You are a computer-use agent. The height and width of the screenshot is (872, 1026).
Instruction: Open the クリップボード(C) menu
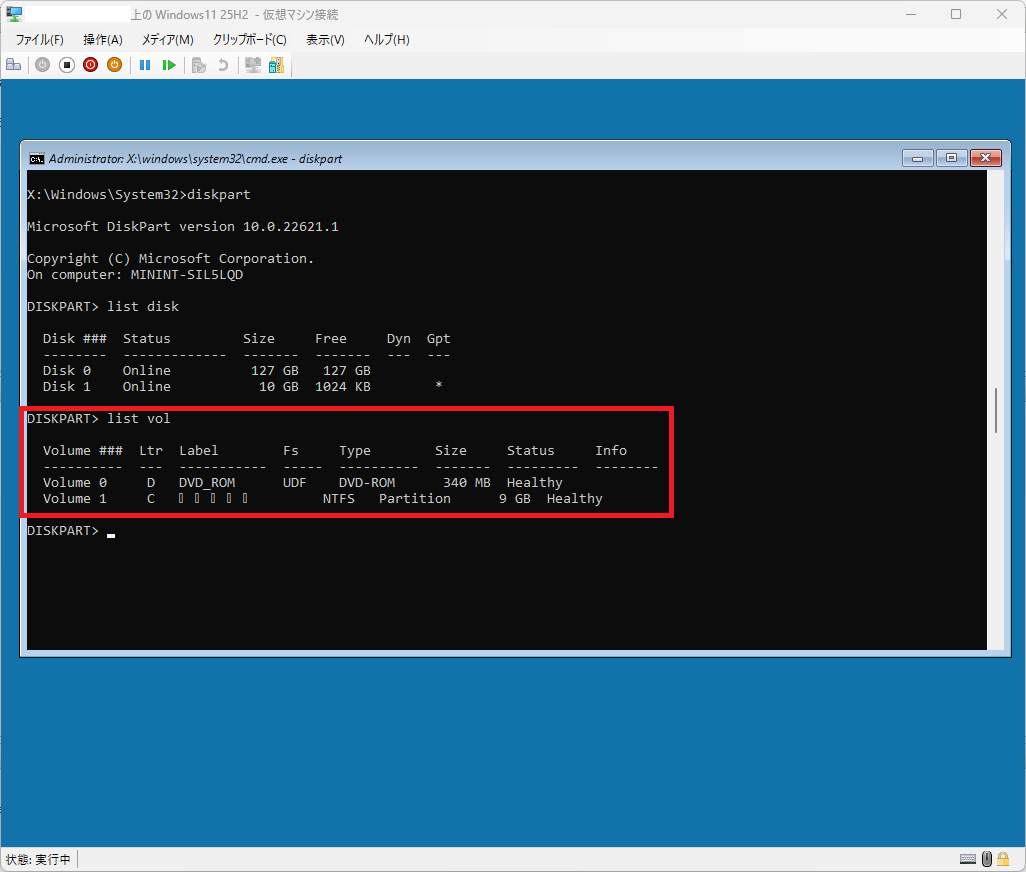tap(249, 39)
